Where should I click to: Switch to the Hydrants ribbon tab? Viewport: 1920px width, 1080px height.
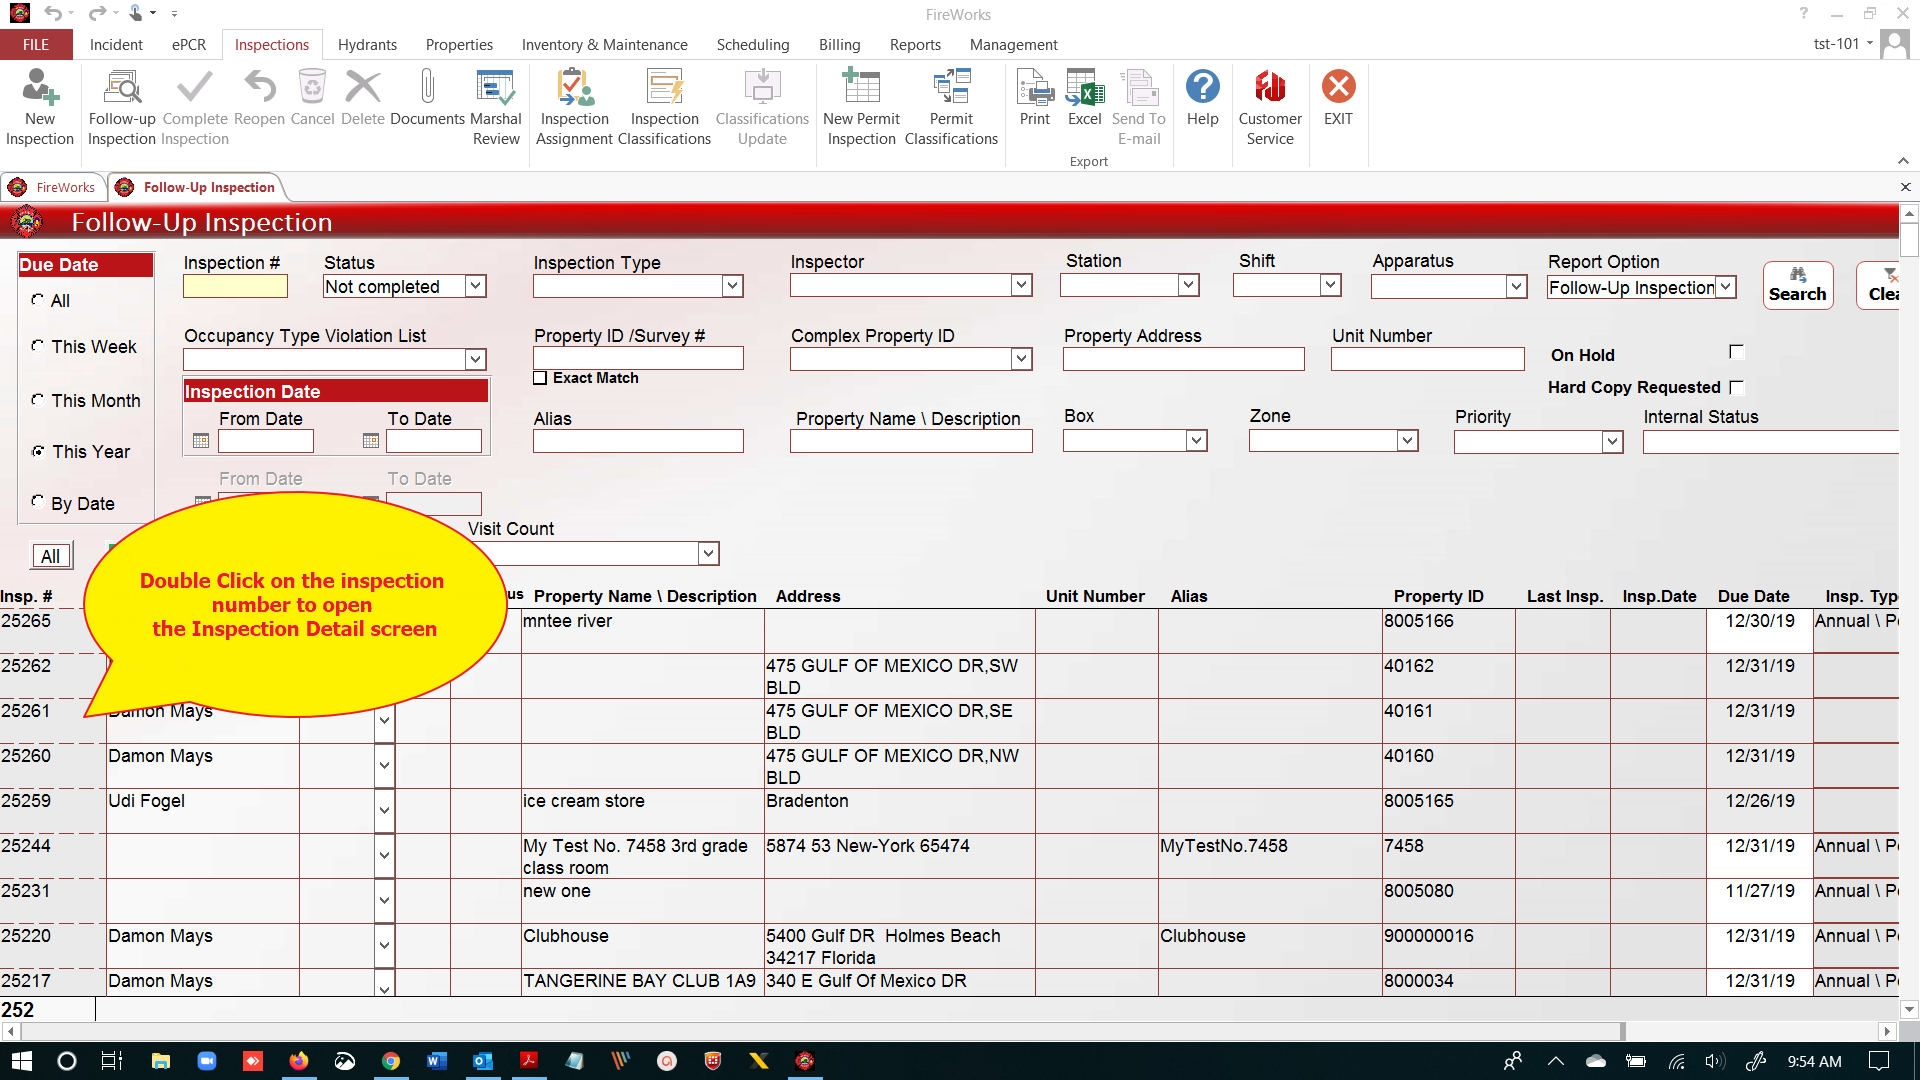367,45
